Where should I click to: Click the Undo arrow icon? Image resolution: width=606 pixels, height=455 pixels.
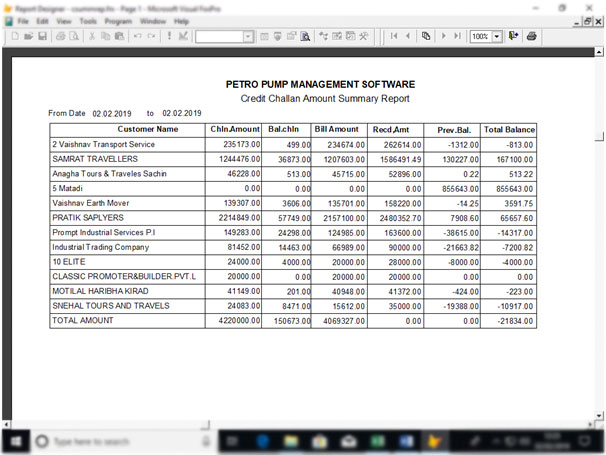[137, 36]
